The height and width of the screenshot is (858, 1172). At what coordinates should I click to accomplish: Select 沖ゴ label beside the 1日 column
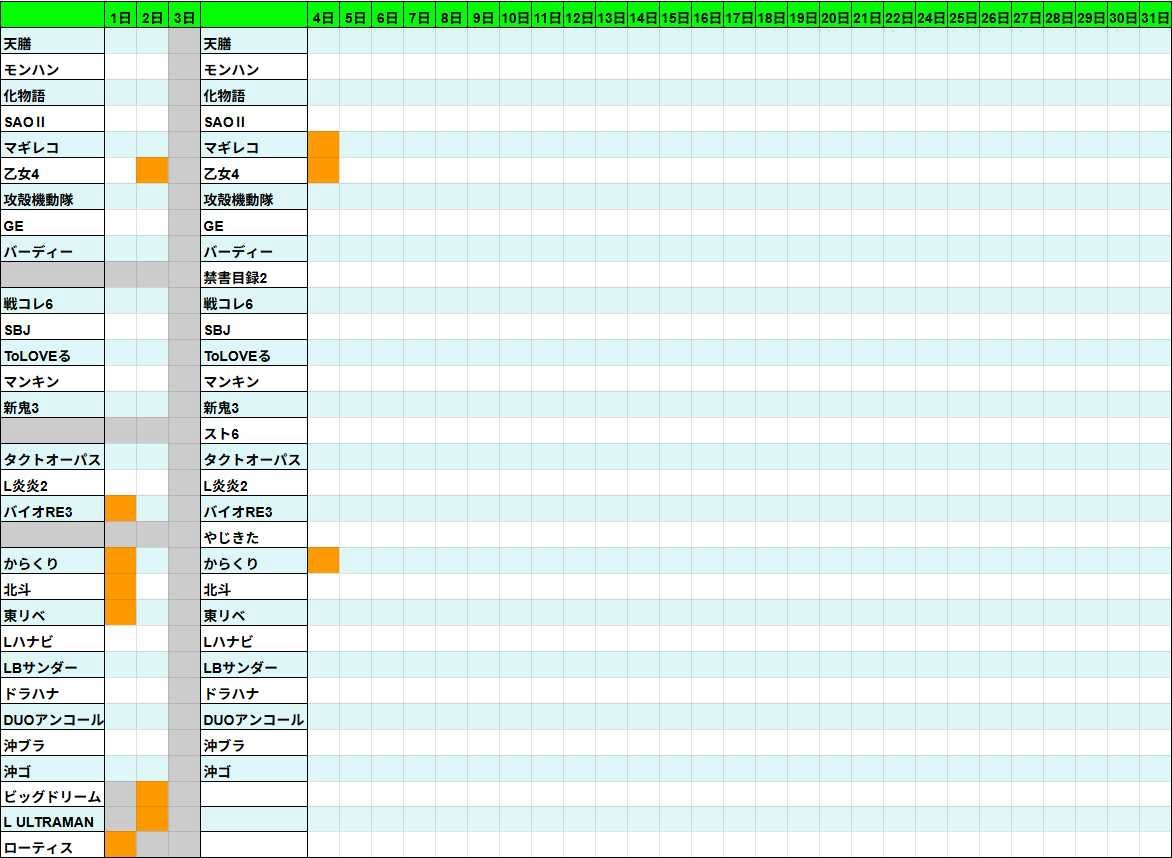[52, 769]
